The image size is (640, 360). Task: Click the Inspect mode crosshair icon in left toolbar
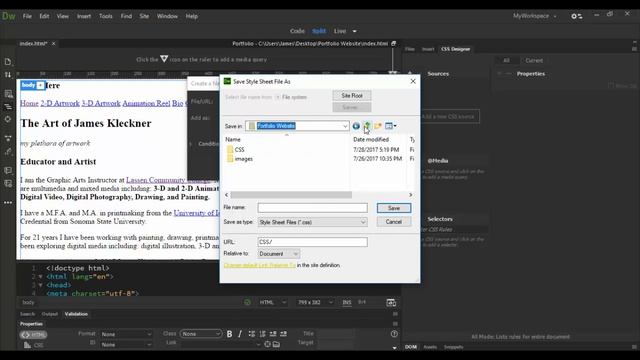click(8, 119)
